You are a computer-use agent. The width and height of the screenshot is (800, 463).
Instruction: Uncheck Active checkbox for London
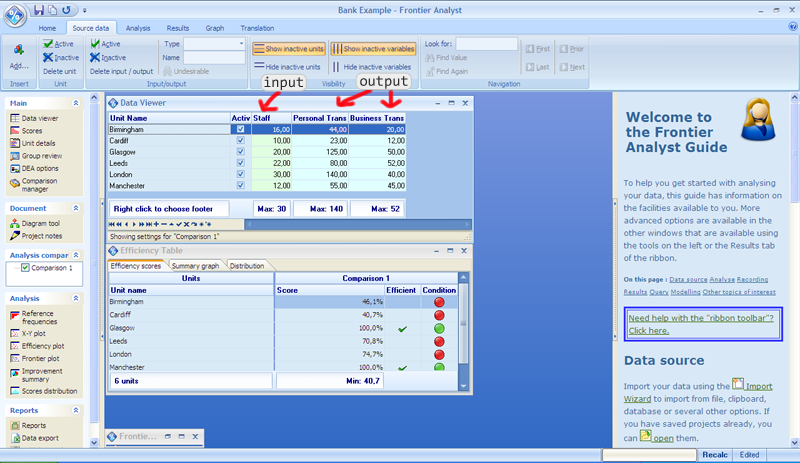click(240, 174)
